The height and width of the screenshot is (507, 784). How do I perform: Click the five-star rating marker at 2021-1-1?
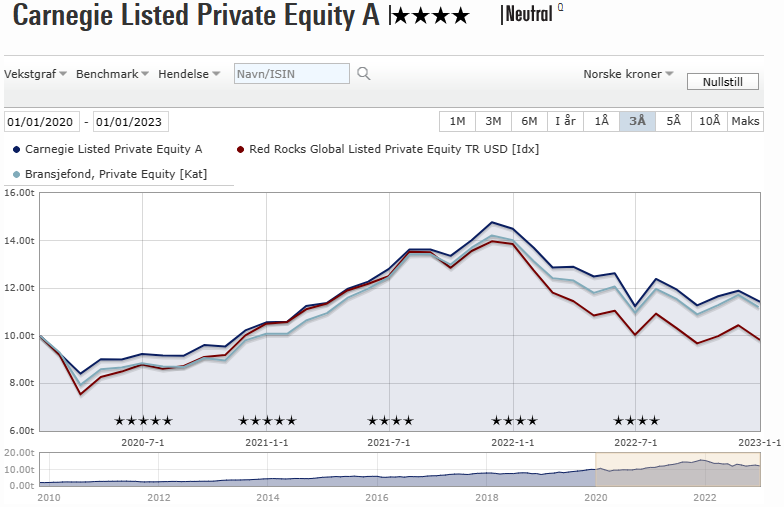click(x=267, y=420)
